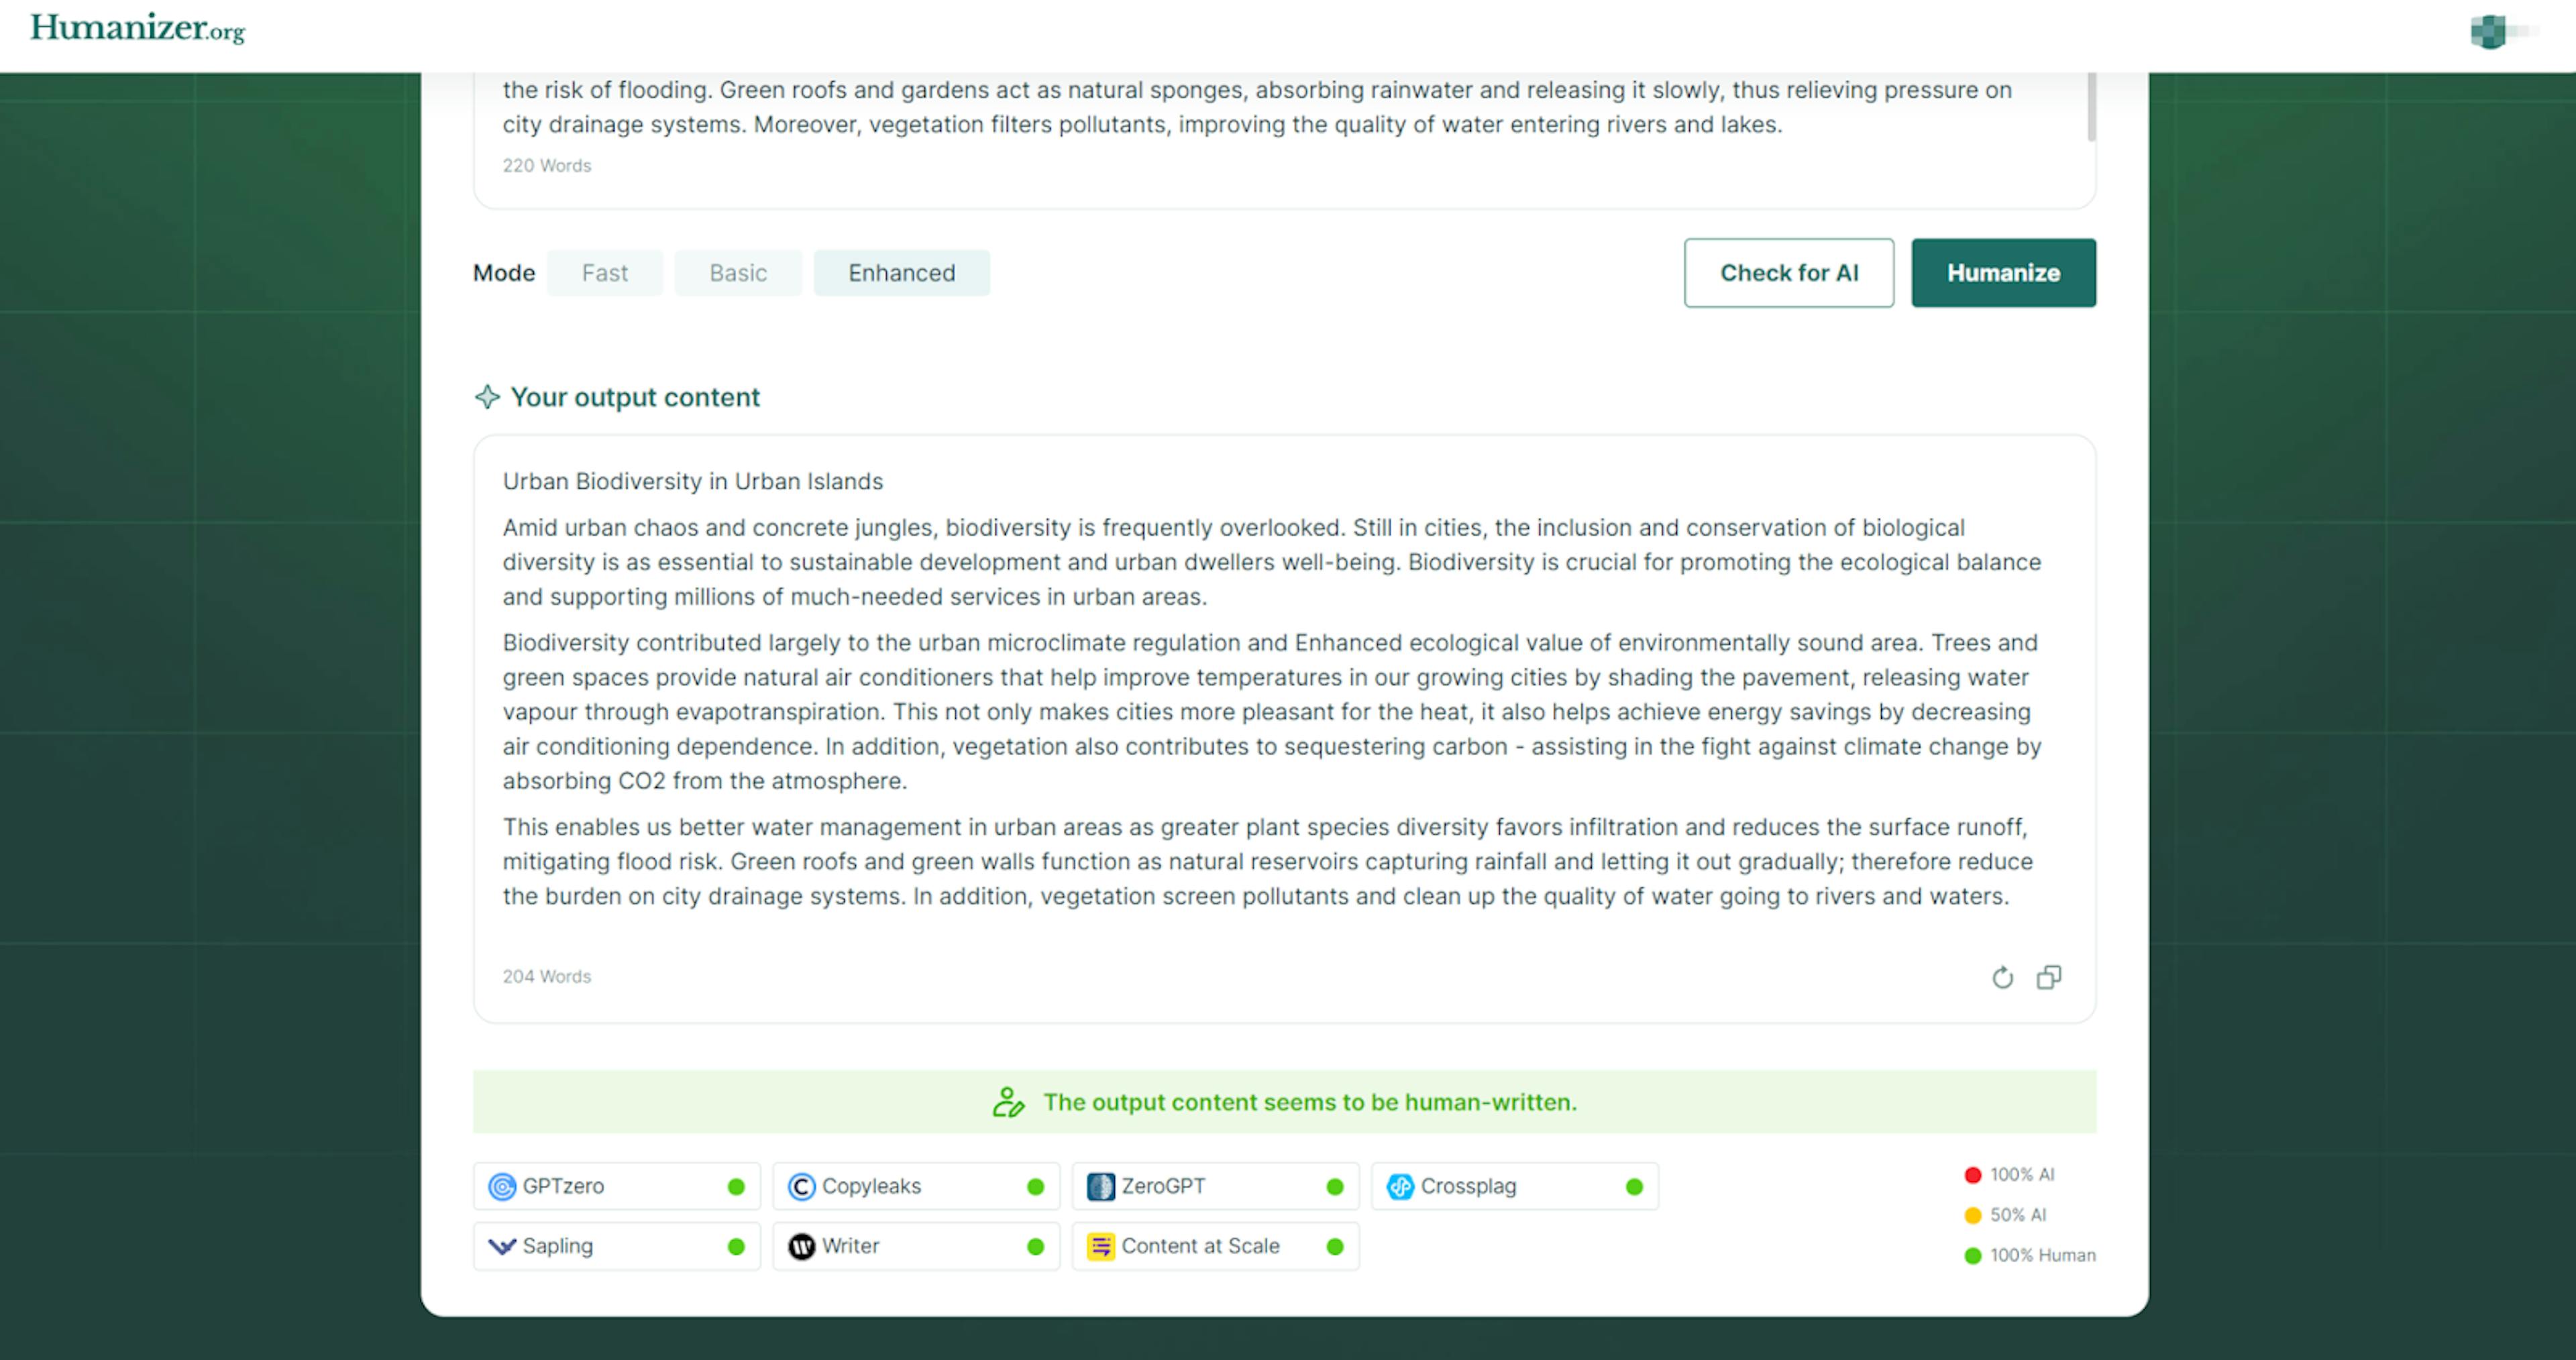Copy the output text using copy icon

pyautogui.click(x=2049, y=977)
